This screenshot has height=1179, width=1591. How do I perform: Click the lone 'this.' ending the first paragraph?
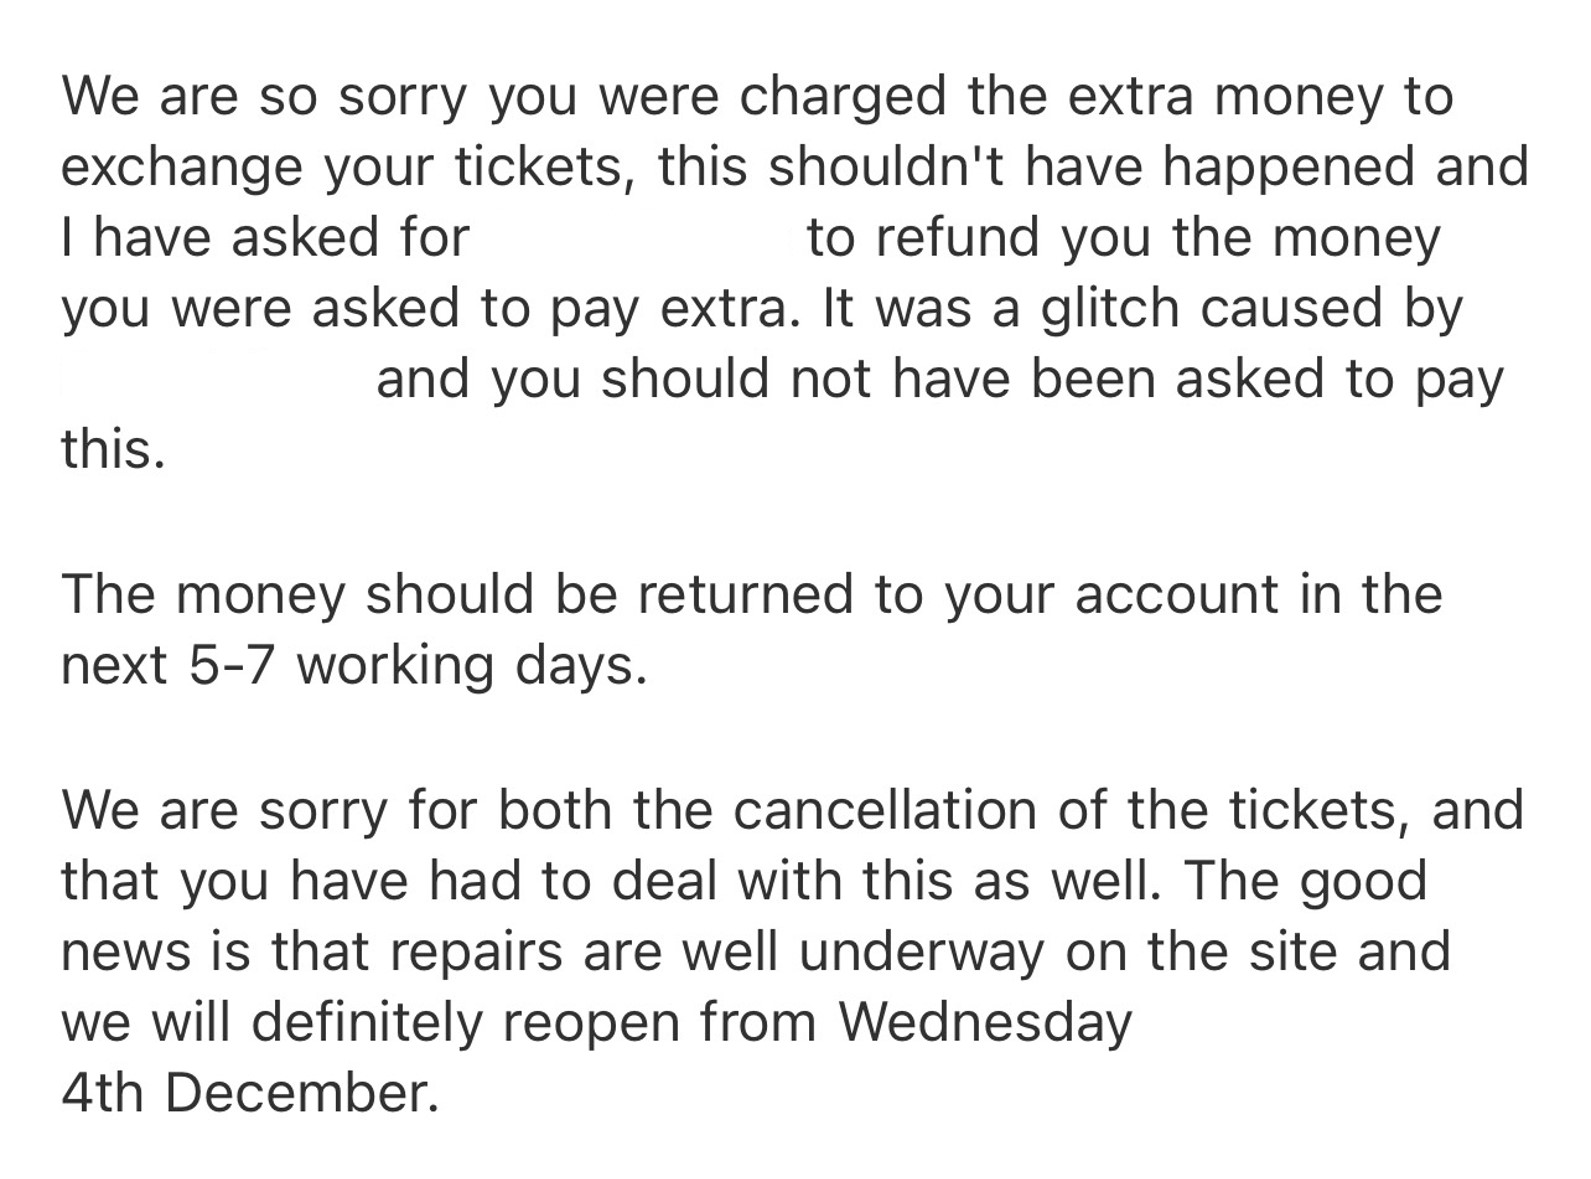113,450
